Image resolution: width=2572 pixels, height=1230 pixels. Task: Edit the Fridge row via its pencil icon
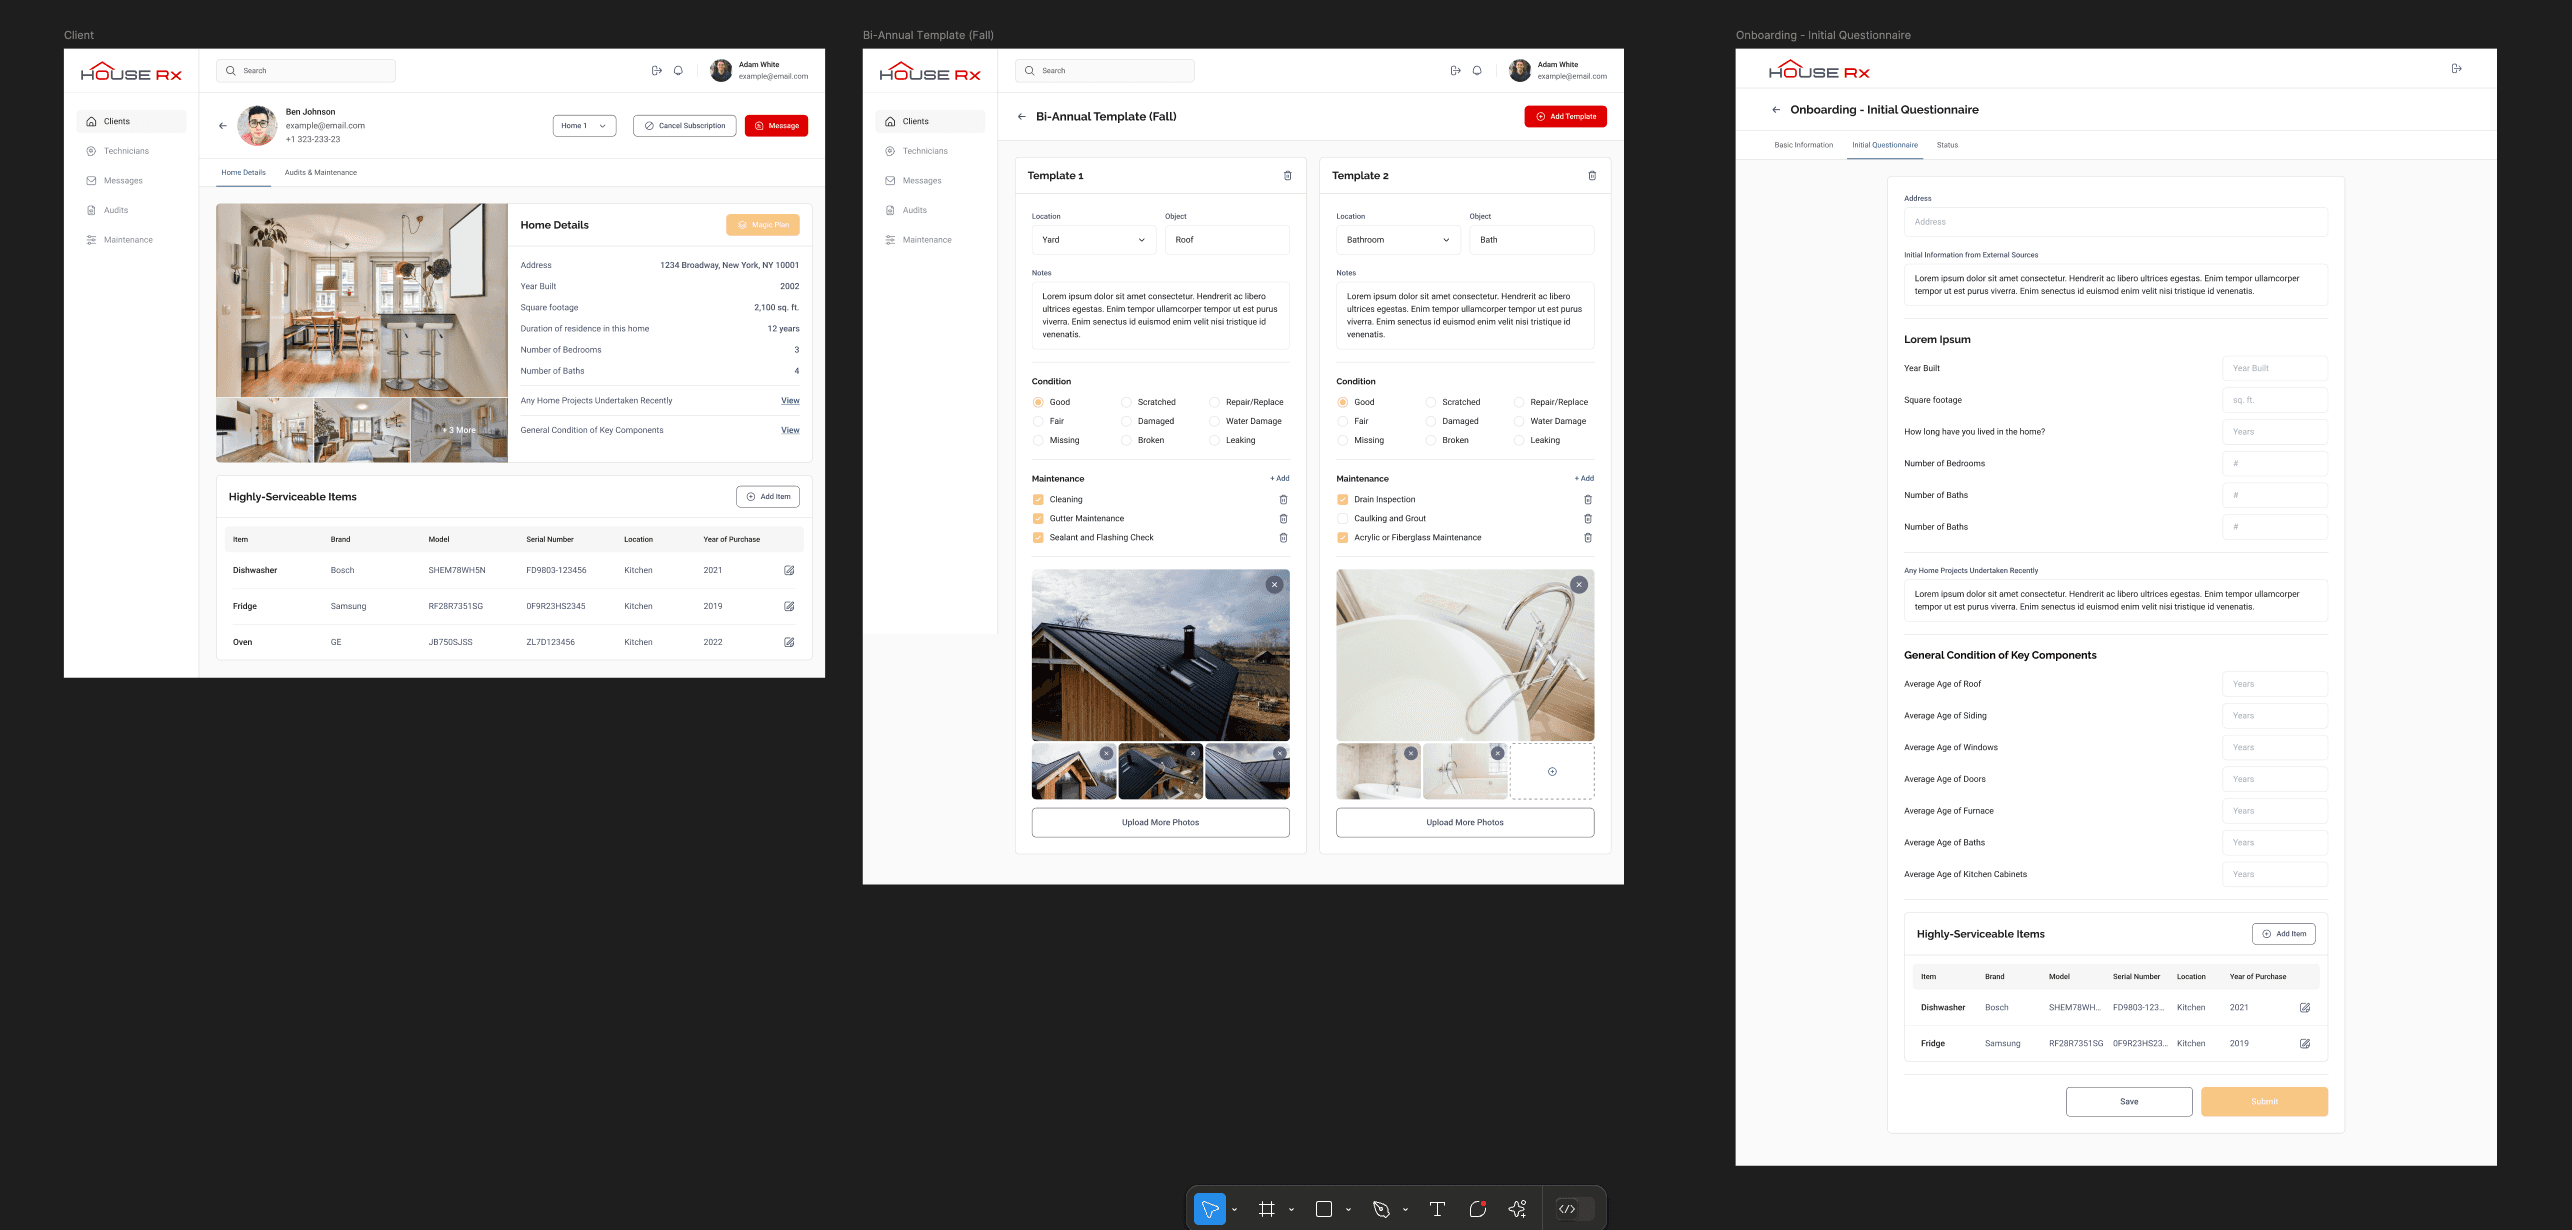pyautogui.click(x=789, y=606)
